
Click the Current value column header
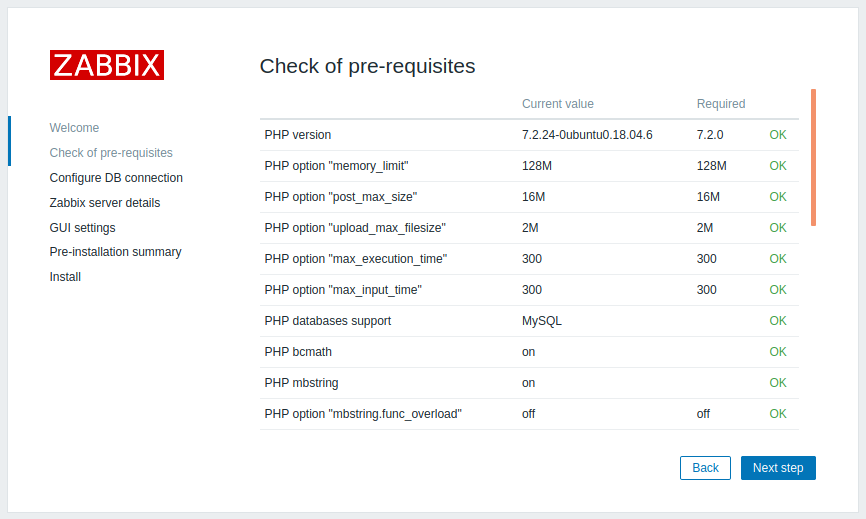pyautogui.click(x=558, y=104)
